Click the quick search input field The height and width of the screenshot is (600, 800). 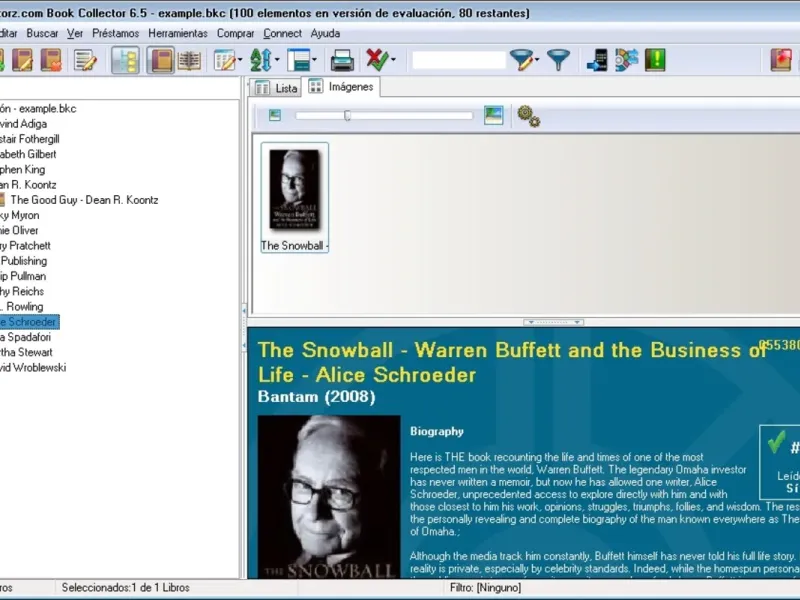459,60
